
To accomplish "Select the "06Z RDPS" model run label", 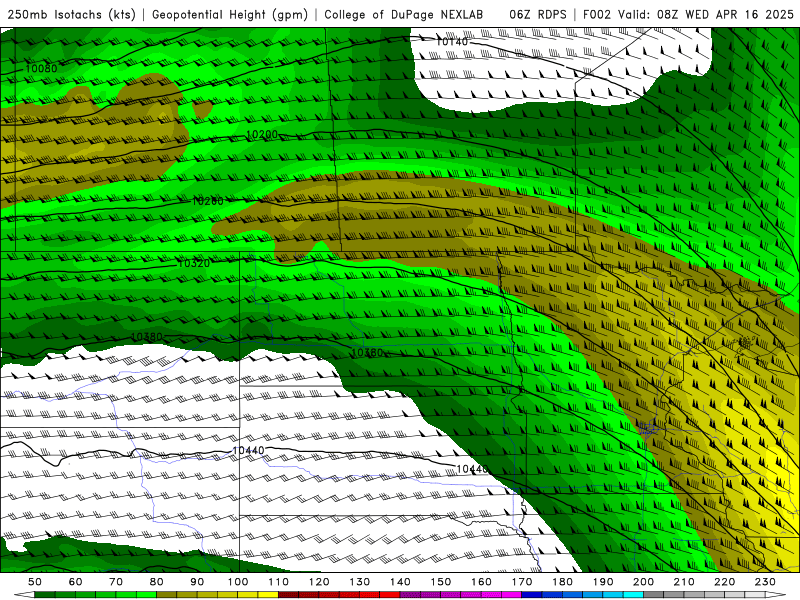I will (538, 15).
